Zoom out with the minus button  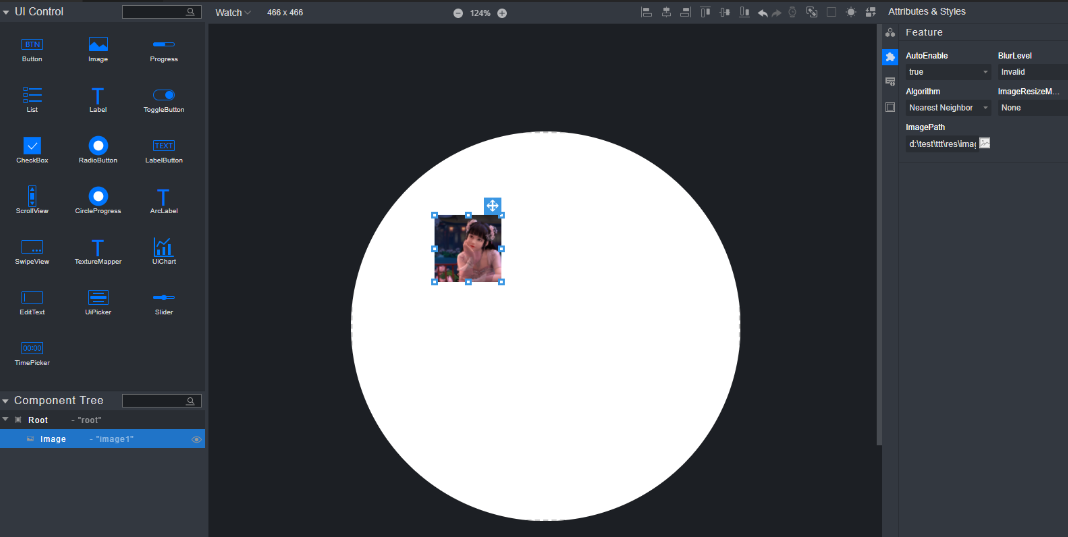tap(458, 13)
